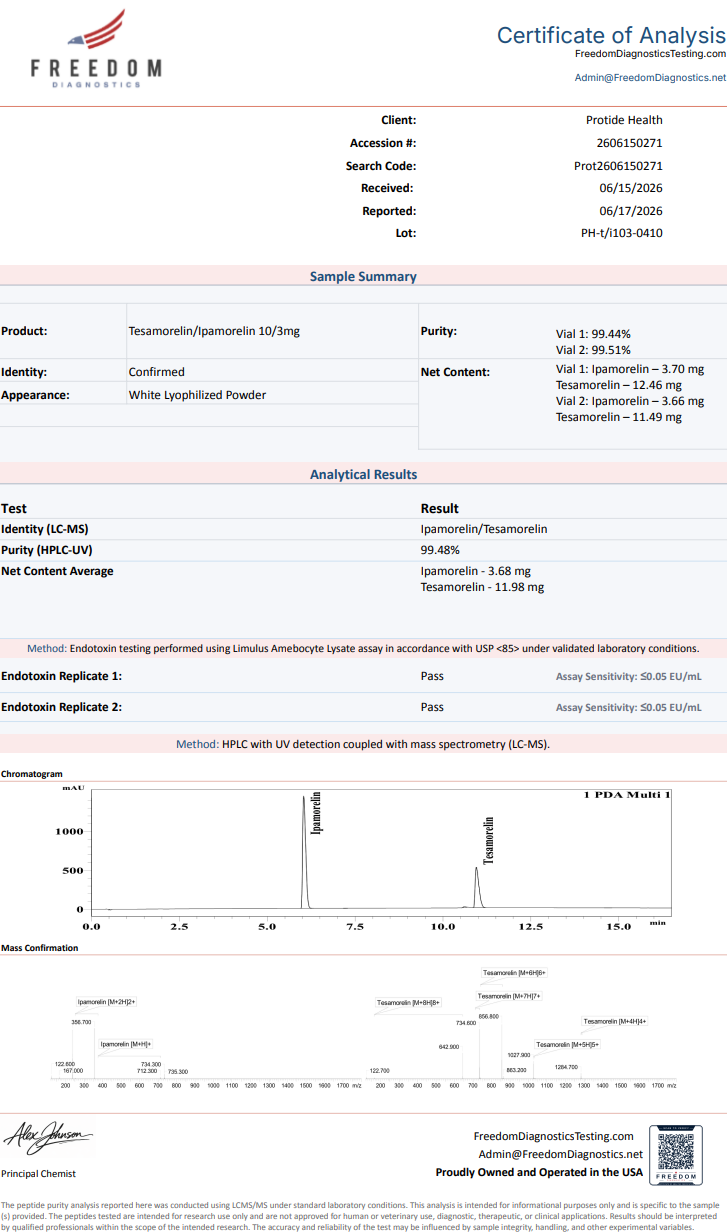This screenshot has width=727, height=1232.
Task: Click the Tesamorelin [M+4H]4+ spectrum label
Action: 615,1021
